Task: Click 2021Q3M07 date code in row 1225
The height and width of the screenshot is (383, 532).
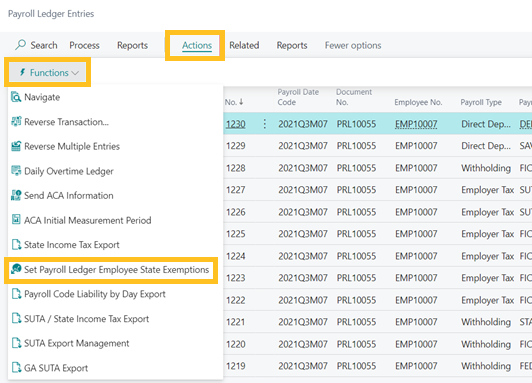Action: click(x=303, y=234)
